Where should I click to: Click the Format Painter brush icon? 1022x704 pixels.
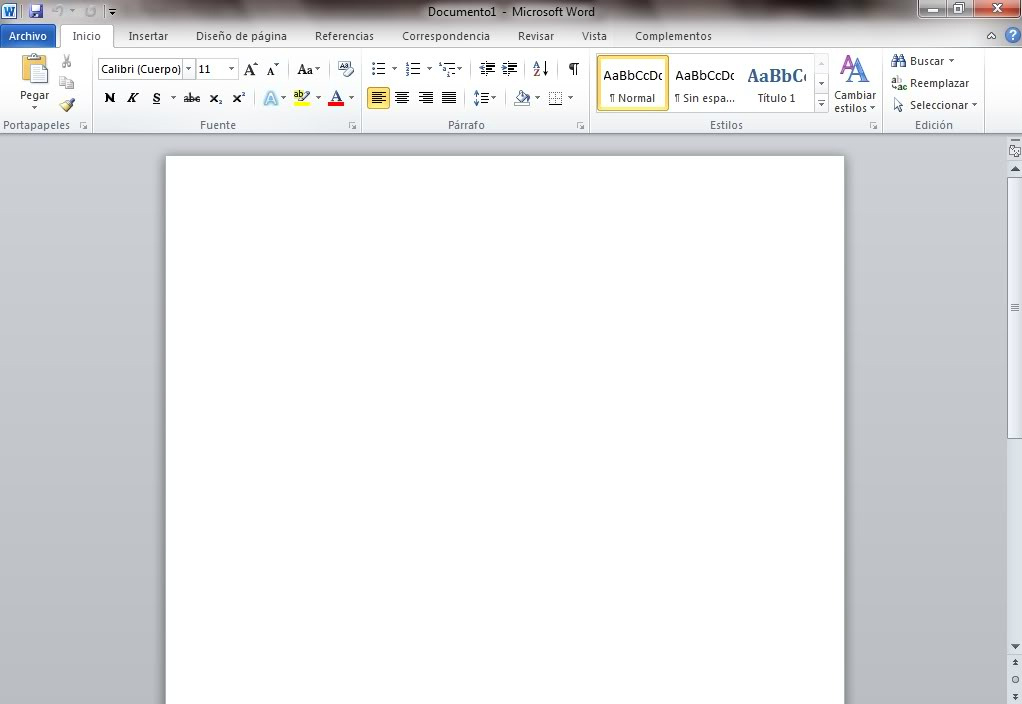pyautogui.click(x=67, y=104)
